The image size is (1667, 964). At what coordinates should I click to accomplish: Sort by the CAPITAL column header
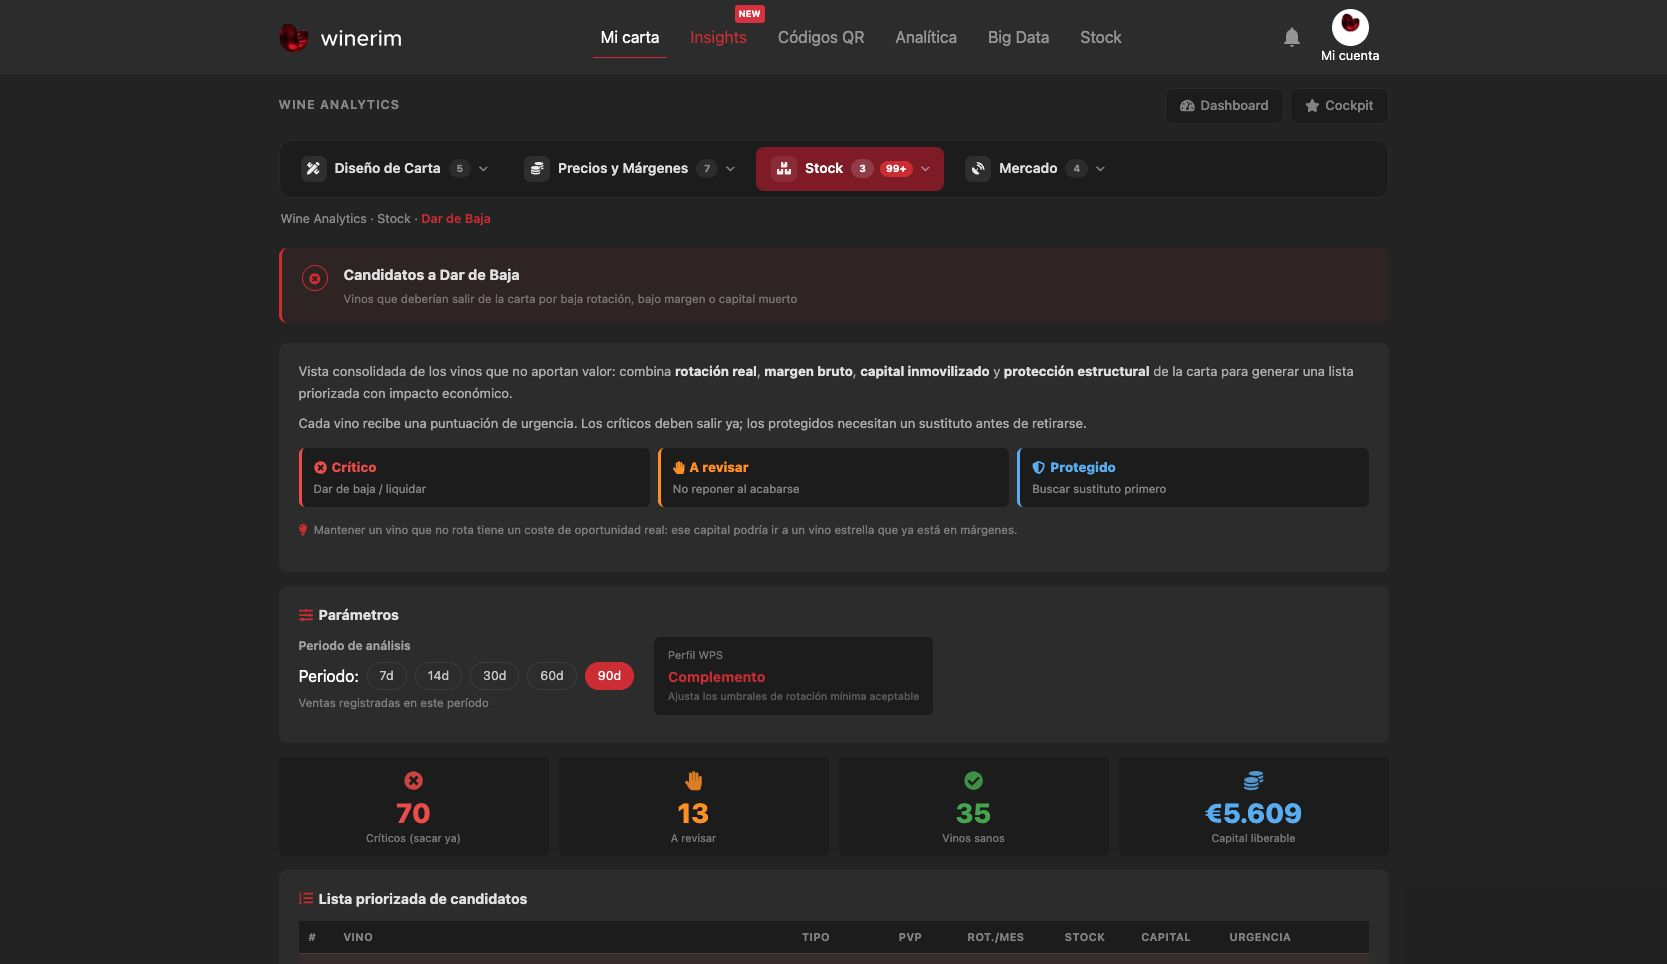click(x=1166, y=937)
